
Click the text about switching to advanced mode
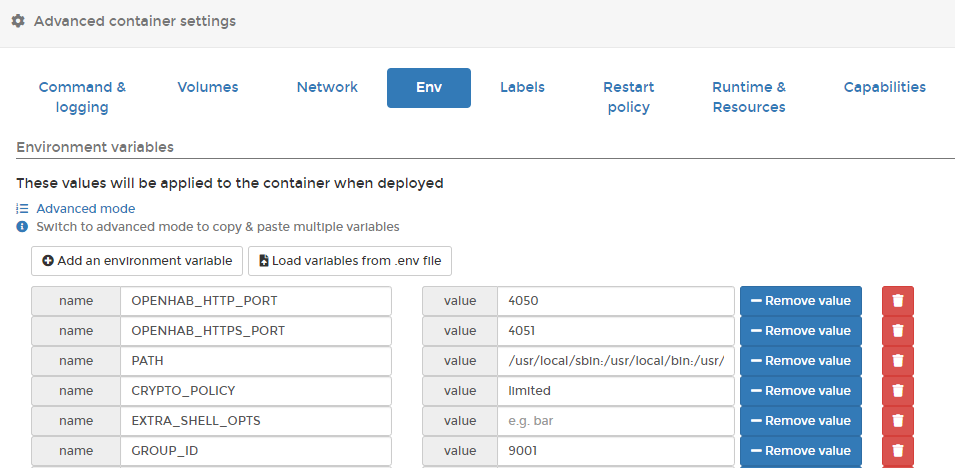(218, 227)
